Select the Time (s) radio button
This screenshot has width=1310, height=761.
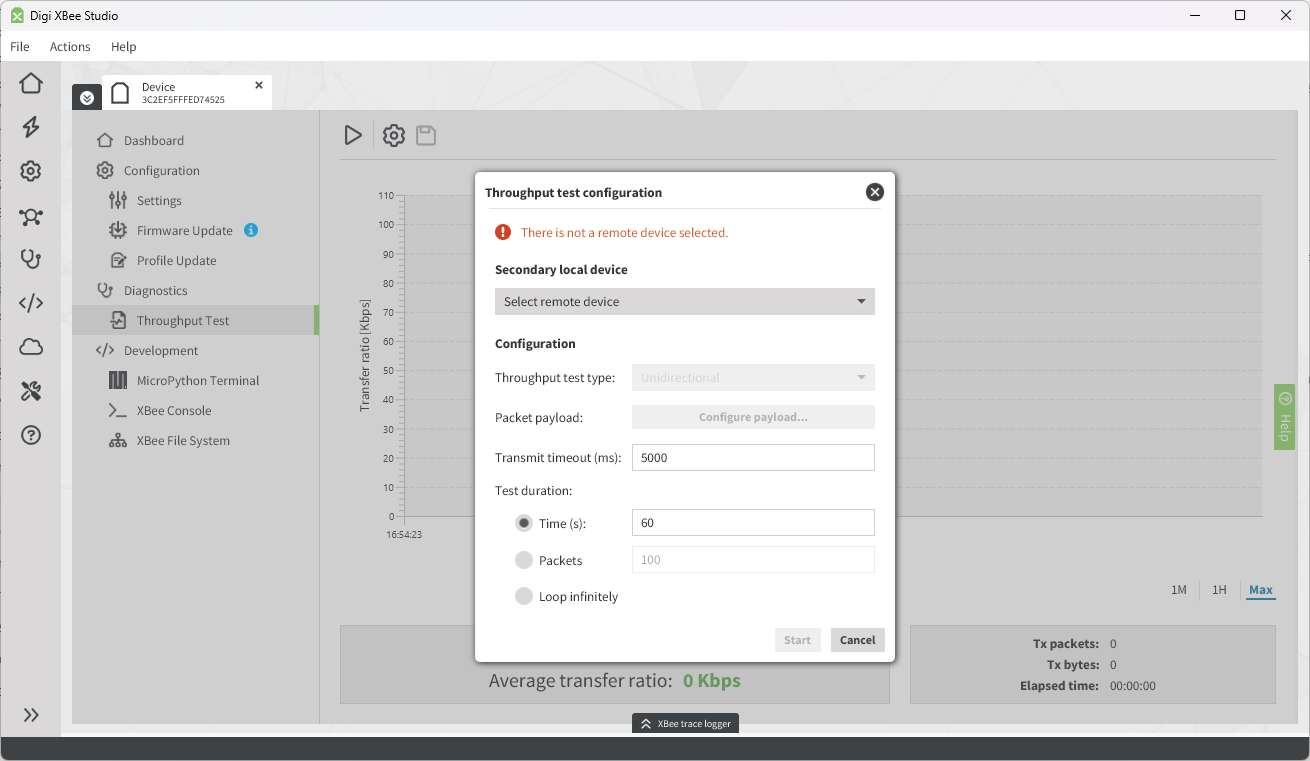(524, 523)
